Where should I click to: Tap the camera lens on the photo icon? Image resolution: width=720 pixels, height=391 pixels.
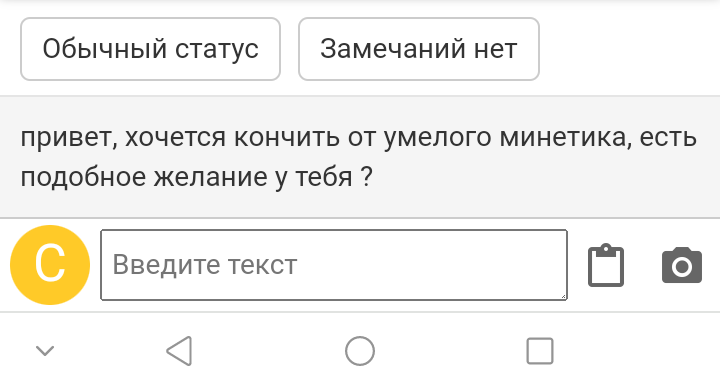click(682, 267)
